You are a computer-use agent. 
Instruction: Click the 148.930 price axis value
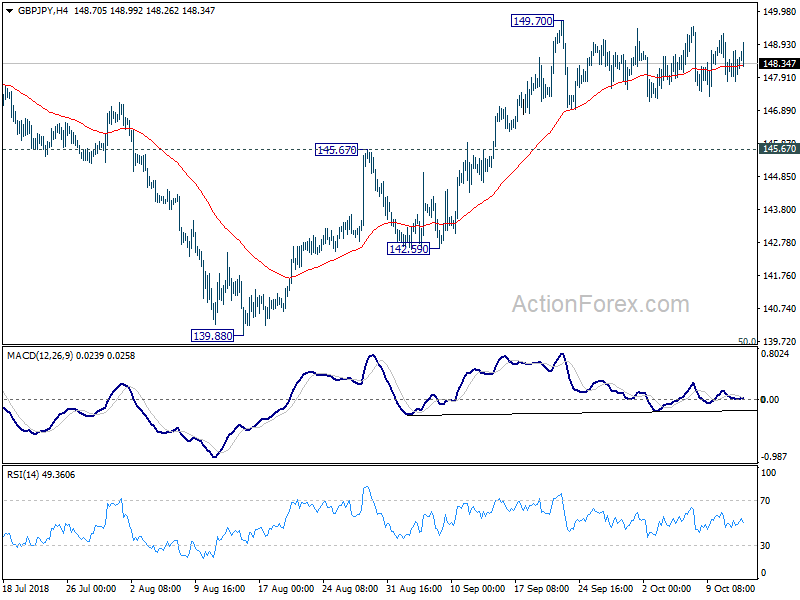coord(779,45)
